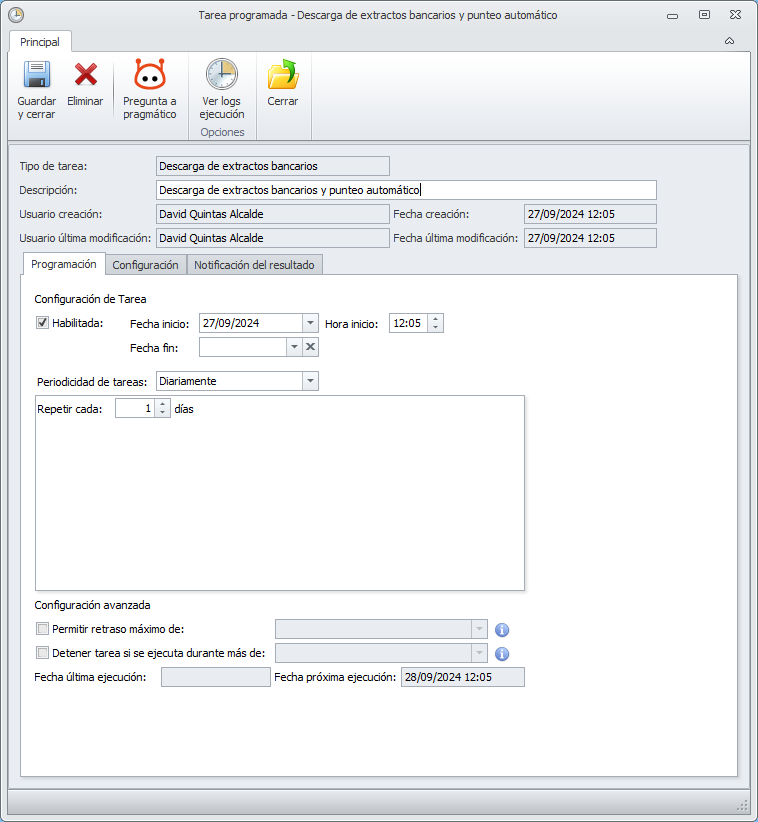Switch to the Configuración tab

[x=146, y=265]
